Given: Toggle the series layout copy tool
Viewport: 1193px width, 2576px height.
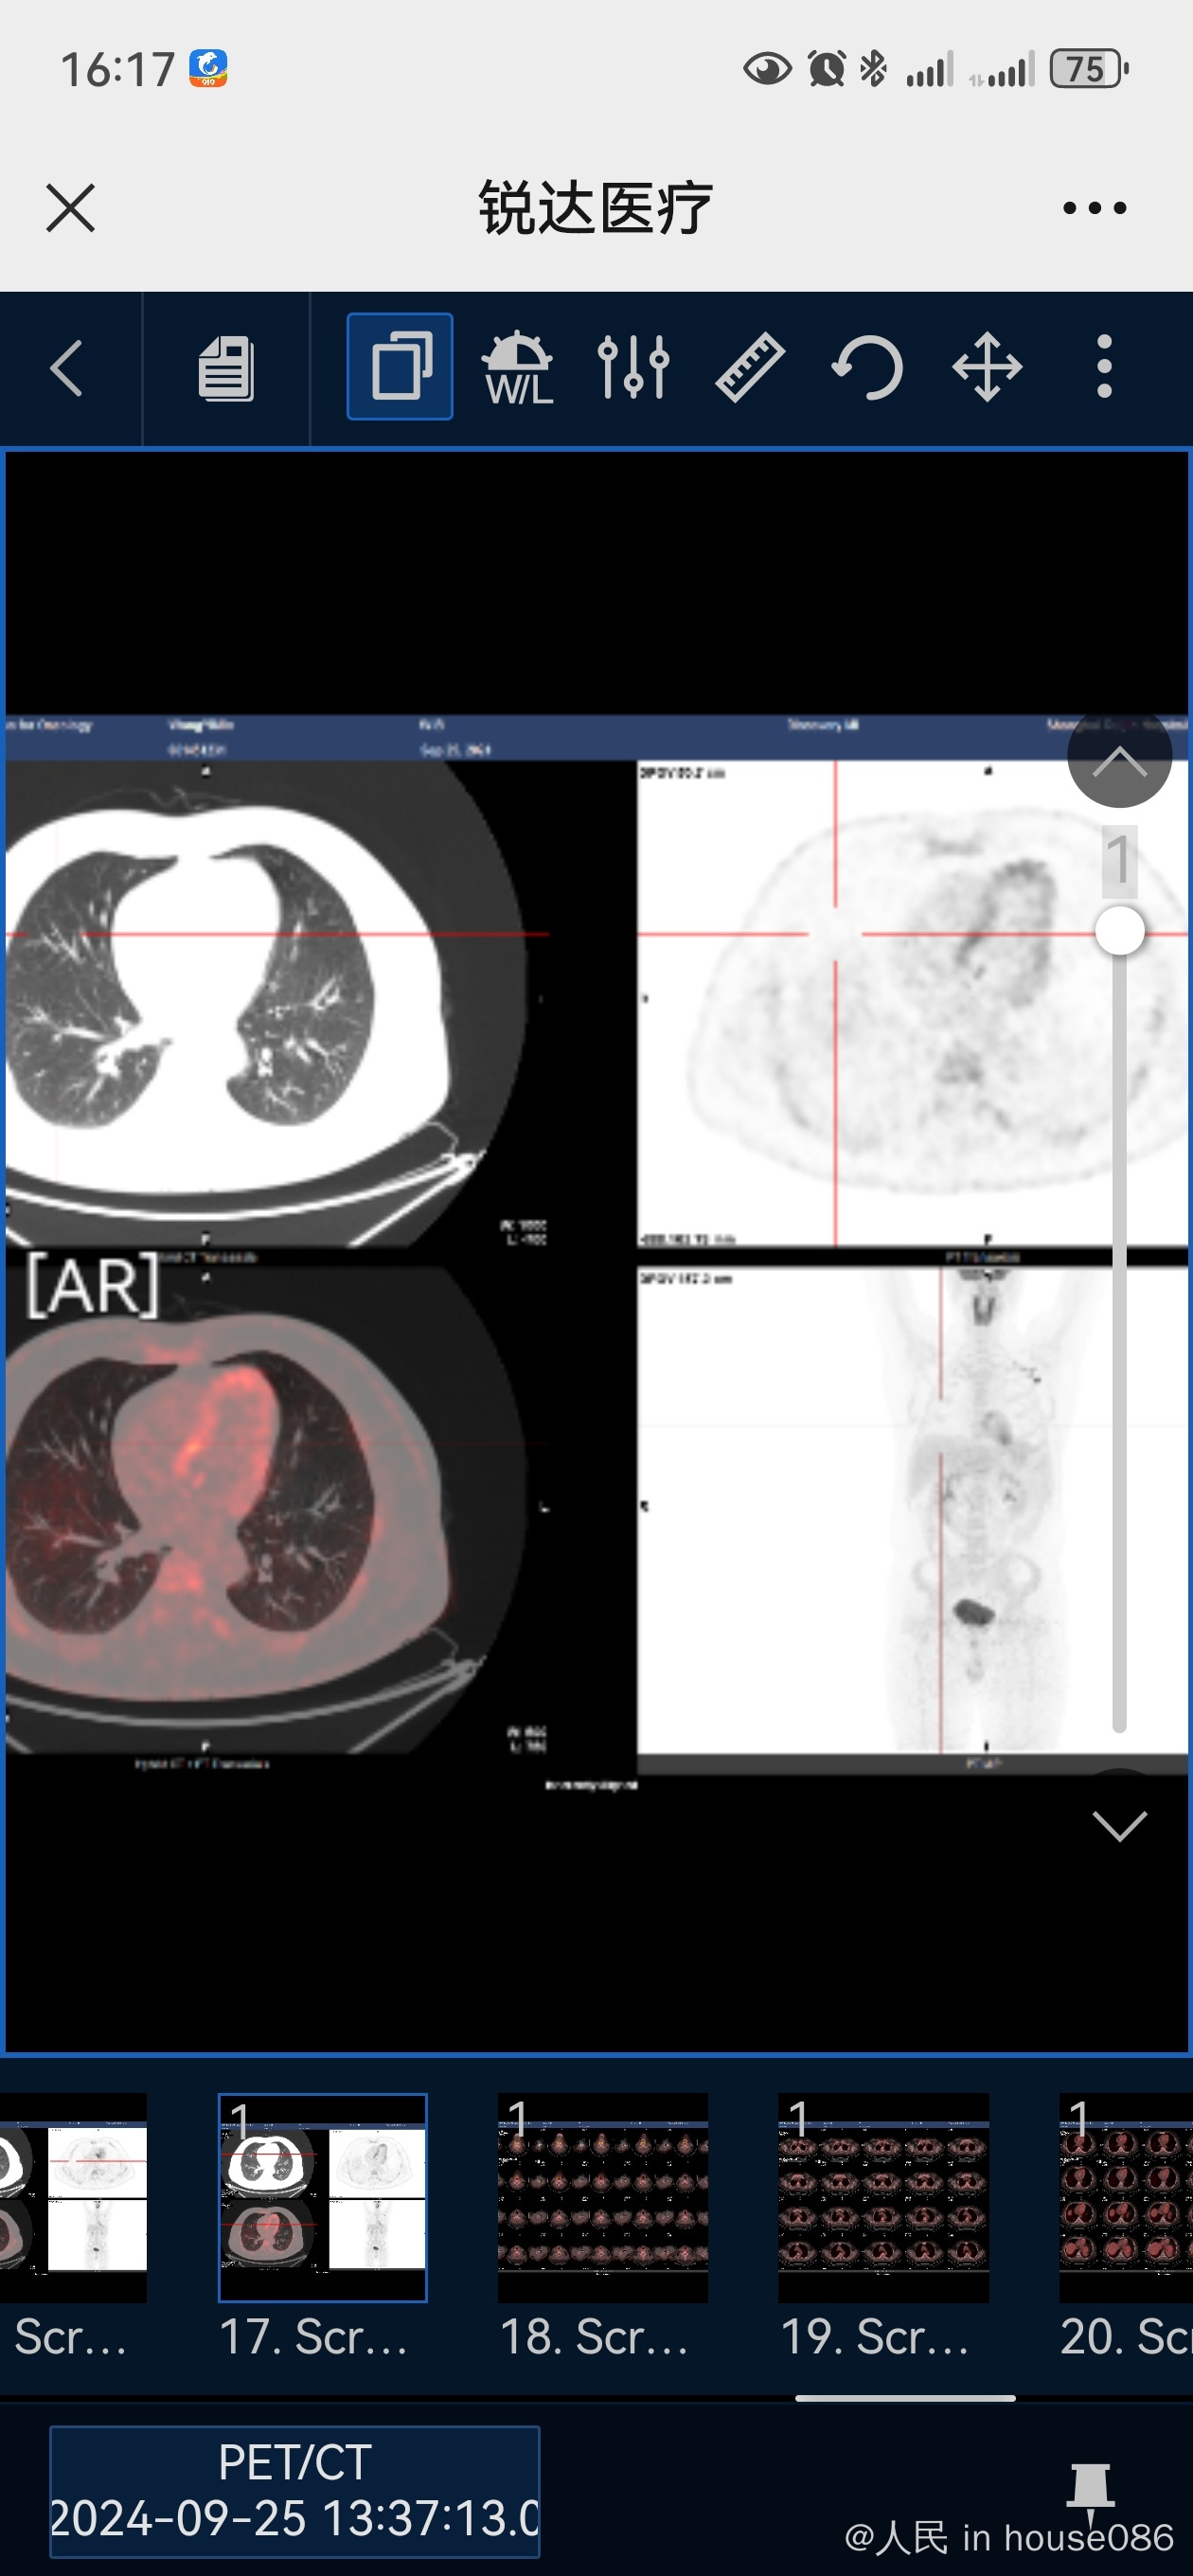Looking at the screenshot, I should pos(400,366).
